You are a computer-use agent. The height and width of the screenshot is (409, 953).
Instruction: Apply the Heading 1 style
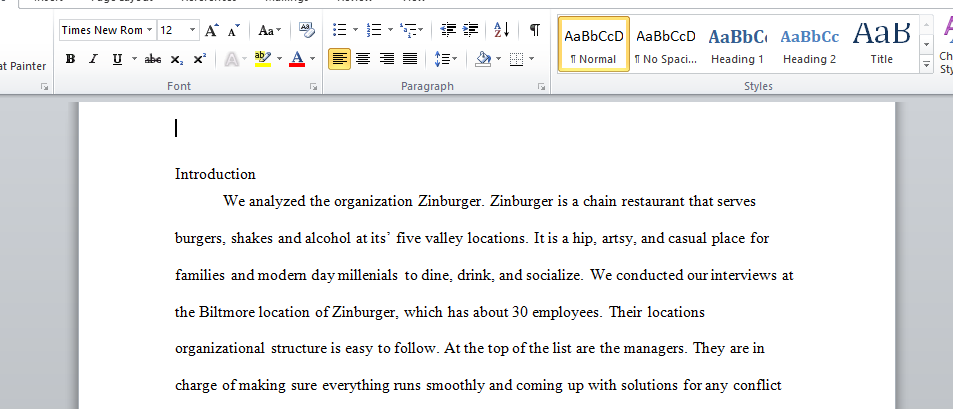click(737, 44)
